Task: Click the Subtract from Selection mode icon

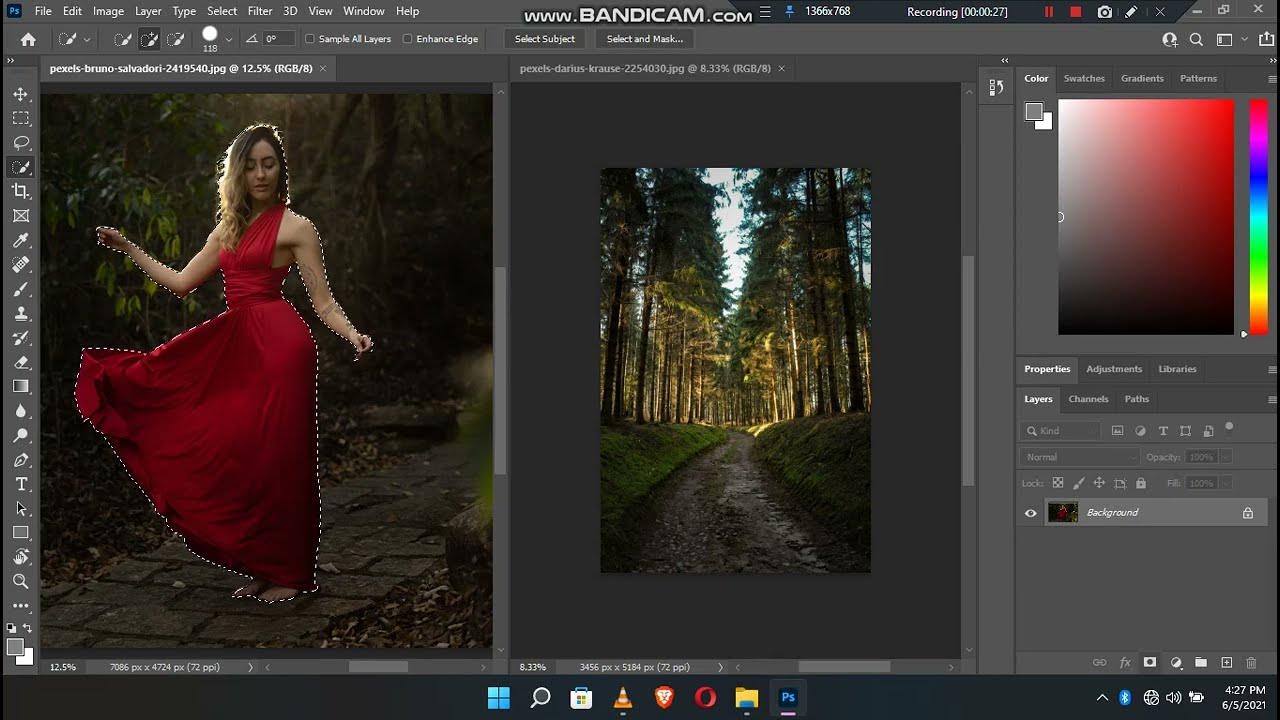Action: point(175,39)
